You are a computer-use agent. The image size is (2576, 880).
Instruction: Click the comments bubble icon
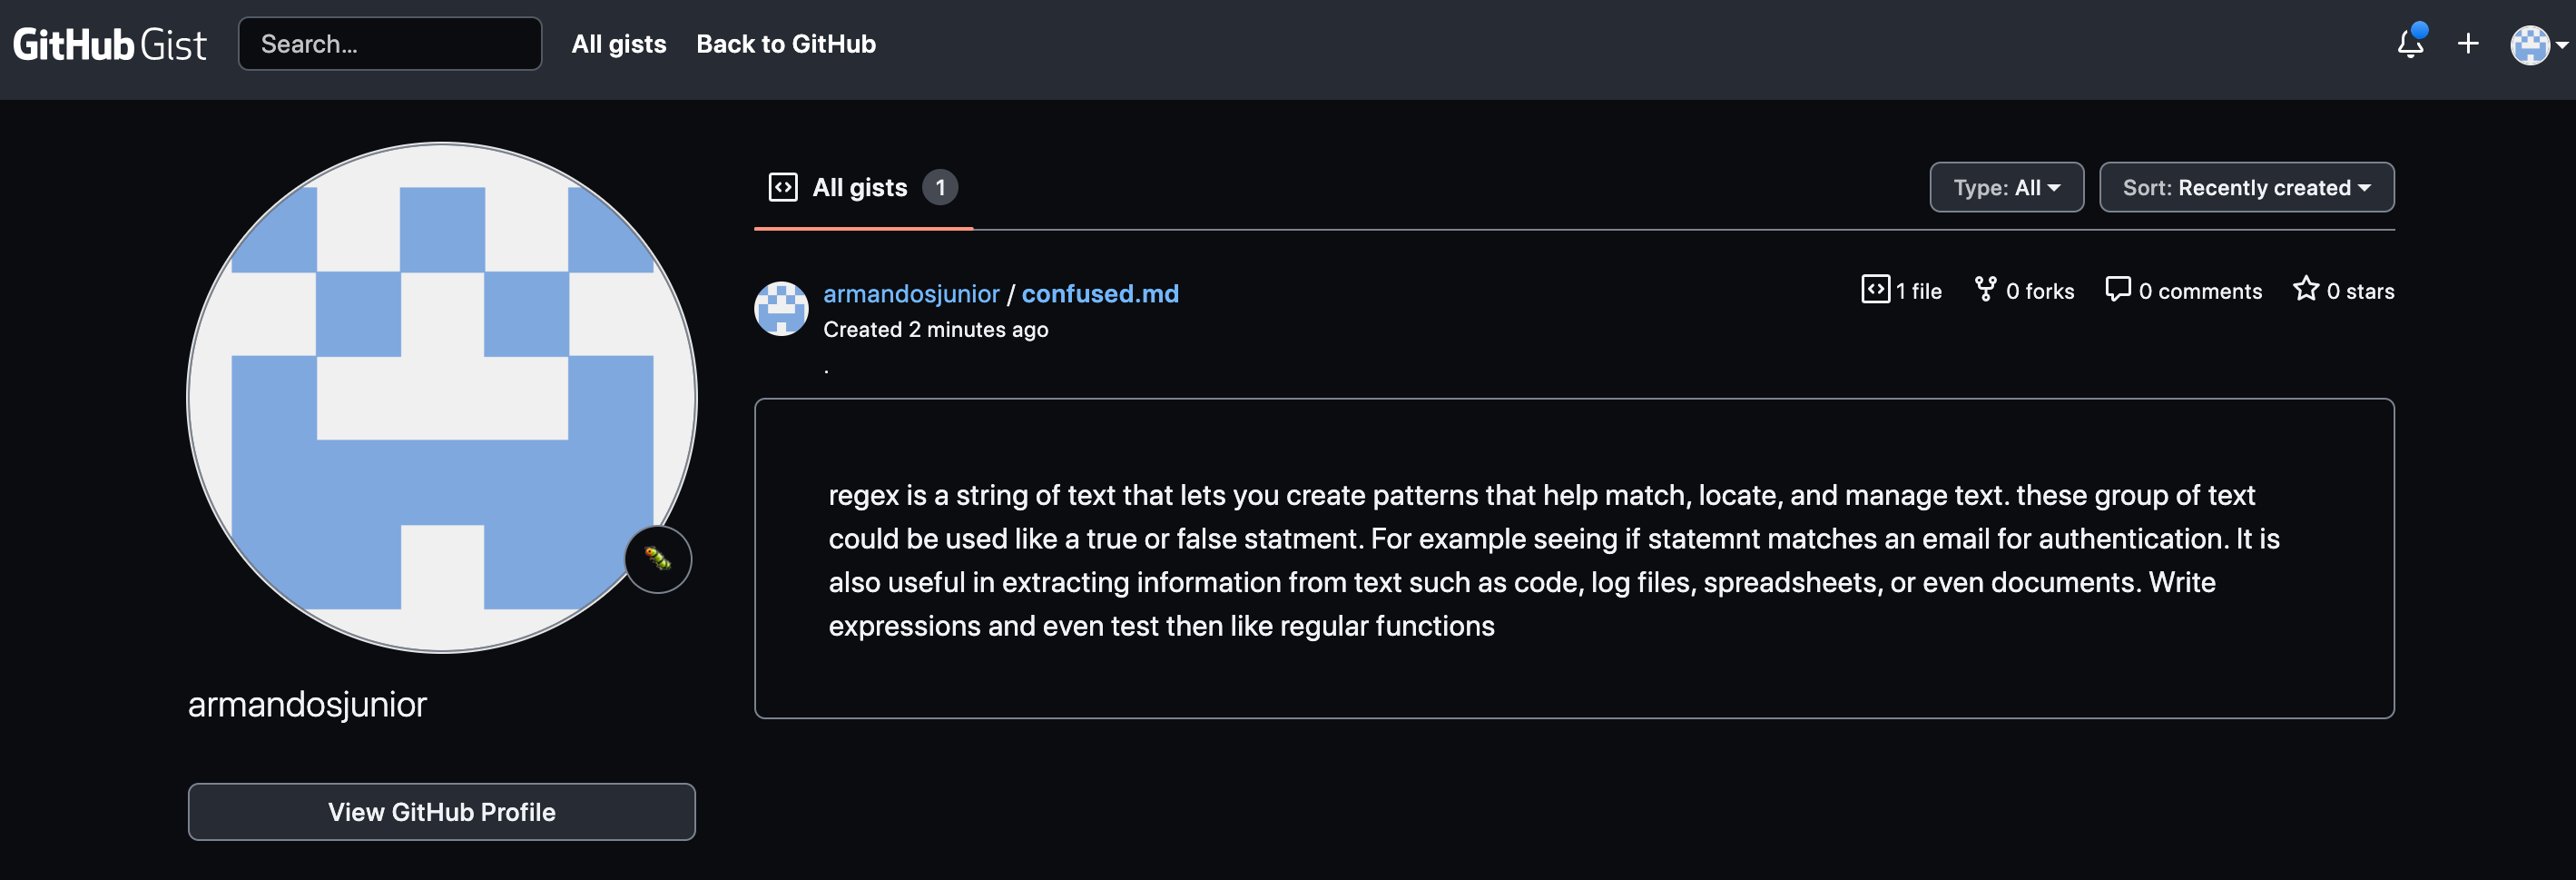pyautogui.click(x=2117, y=289)
